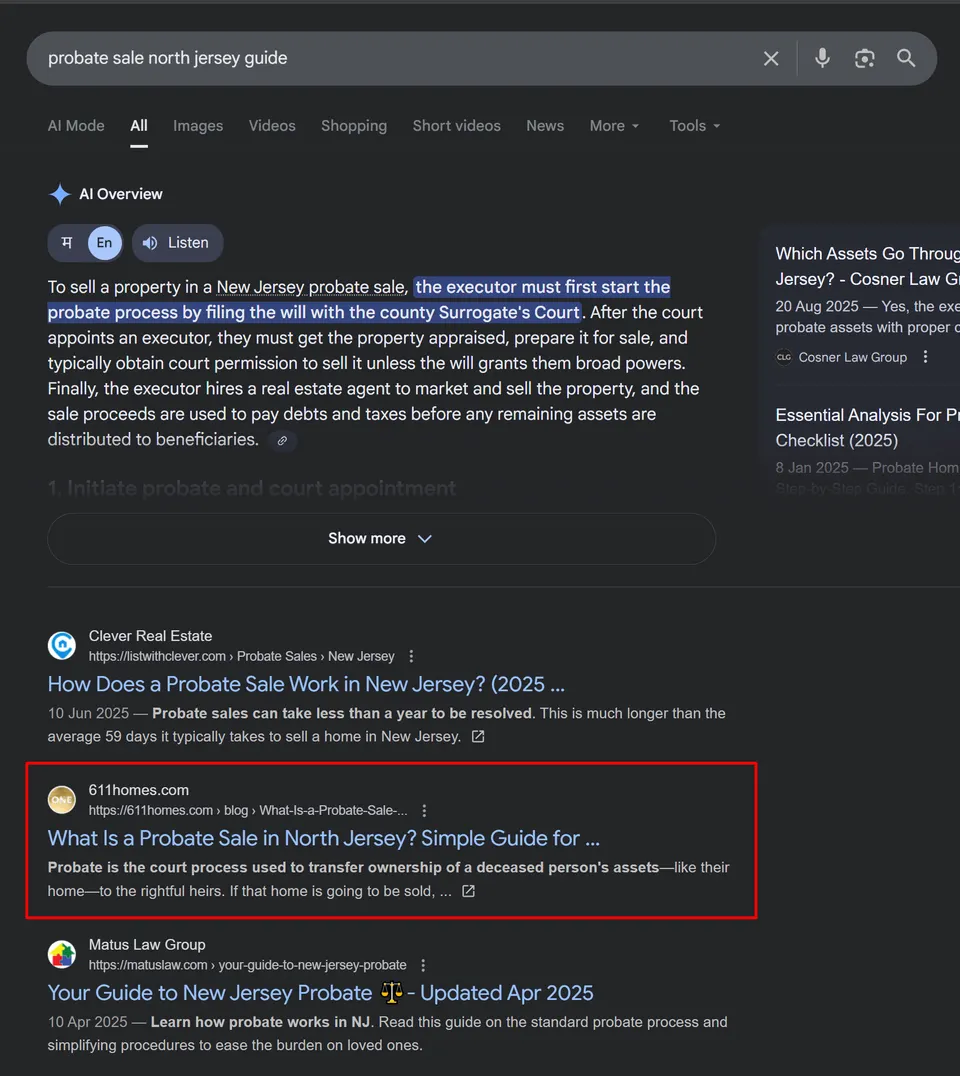
Task: Click the Cosner Law Group source name
Action: 852,358
